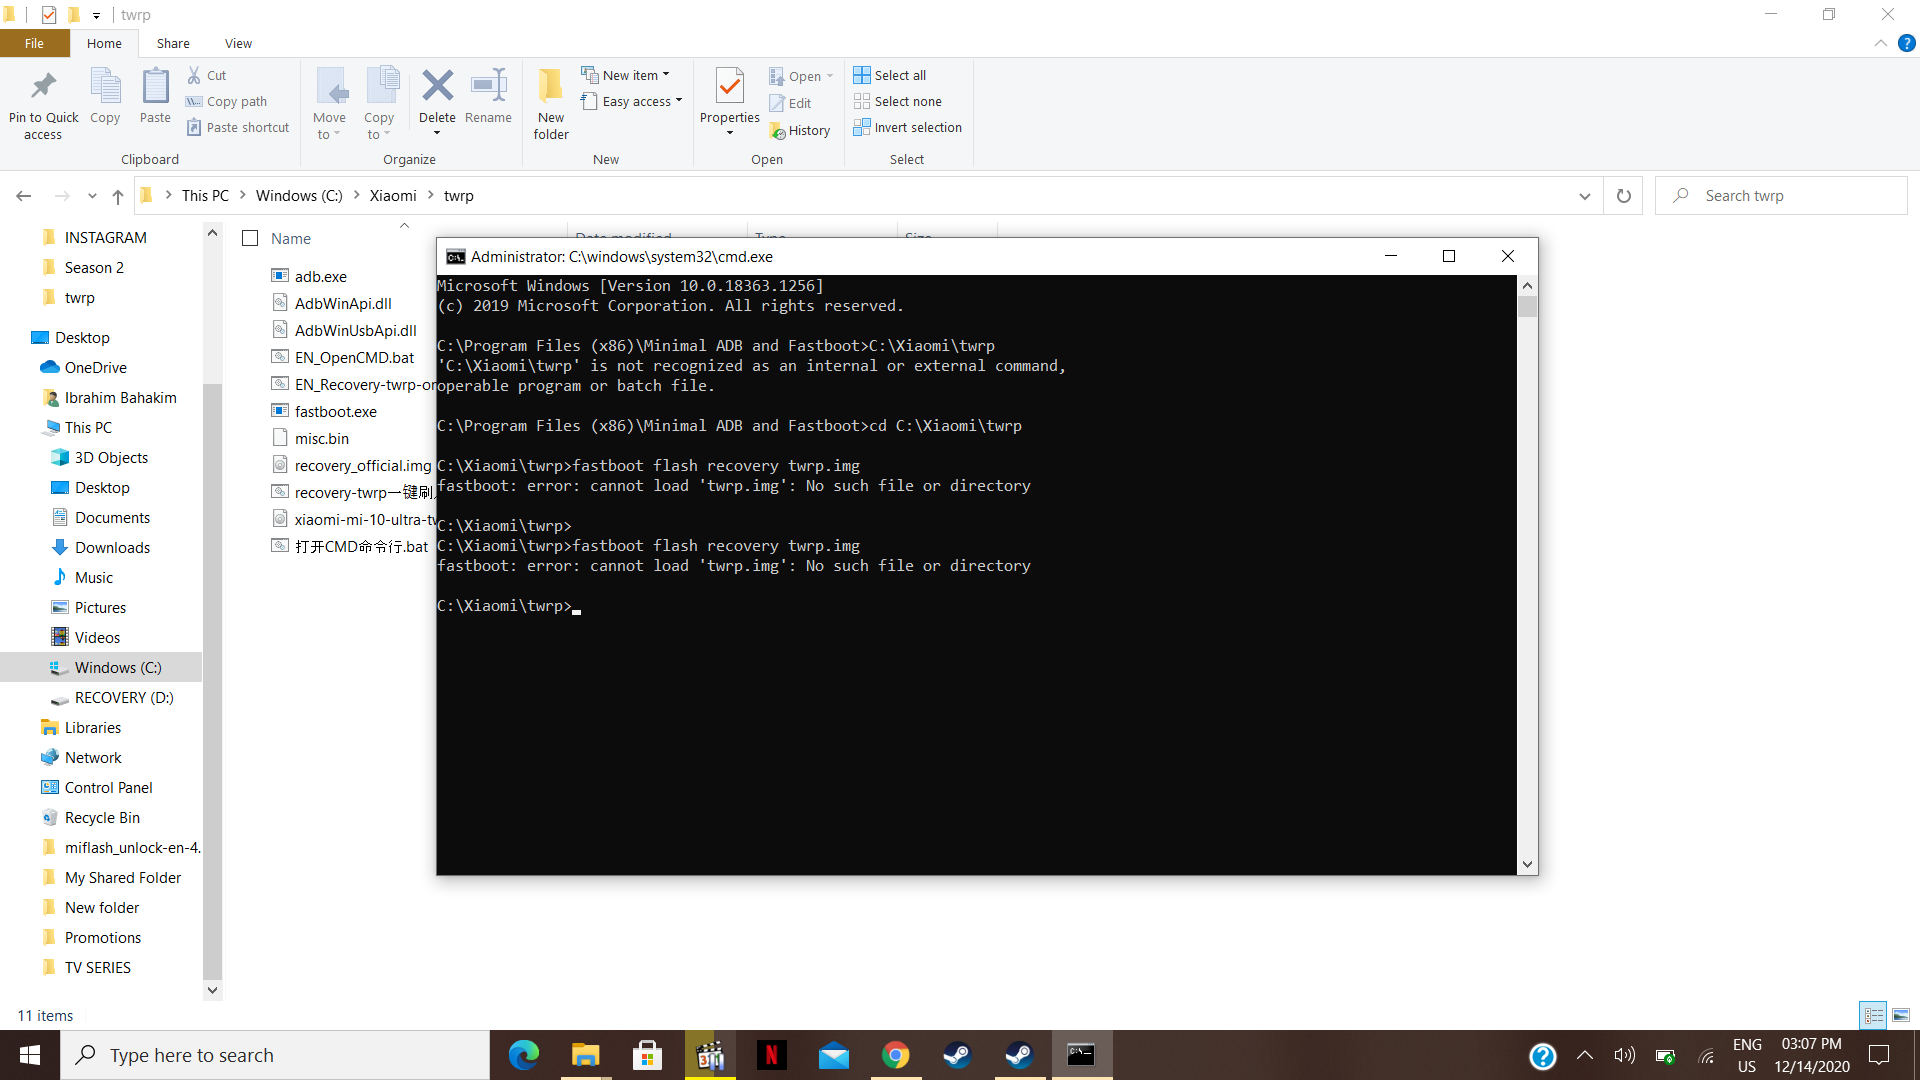Viewport: 1920px width, 1080px height.
Task: Switch to the View ribbon tab
Action: pos(238,43)
